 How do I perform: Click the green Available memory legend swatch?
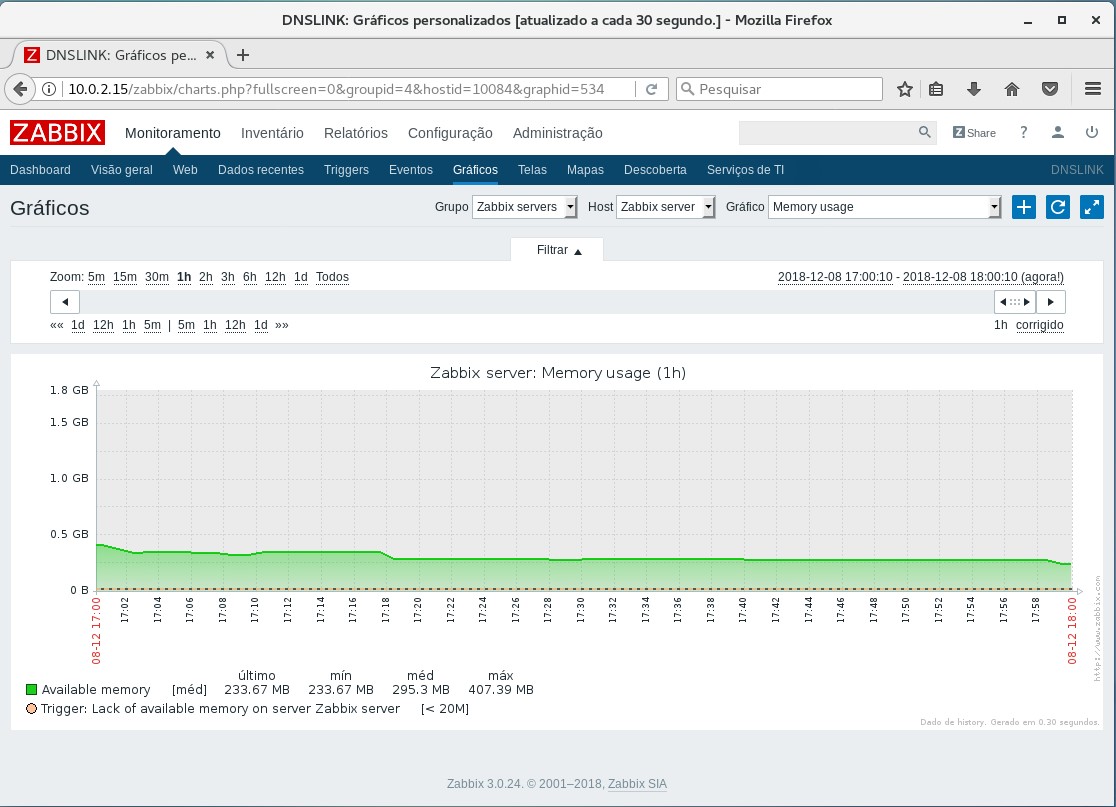(x=31, y=689)
